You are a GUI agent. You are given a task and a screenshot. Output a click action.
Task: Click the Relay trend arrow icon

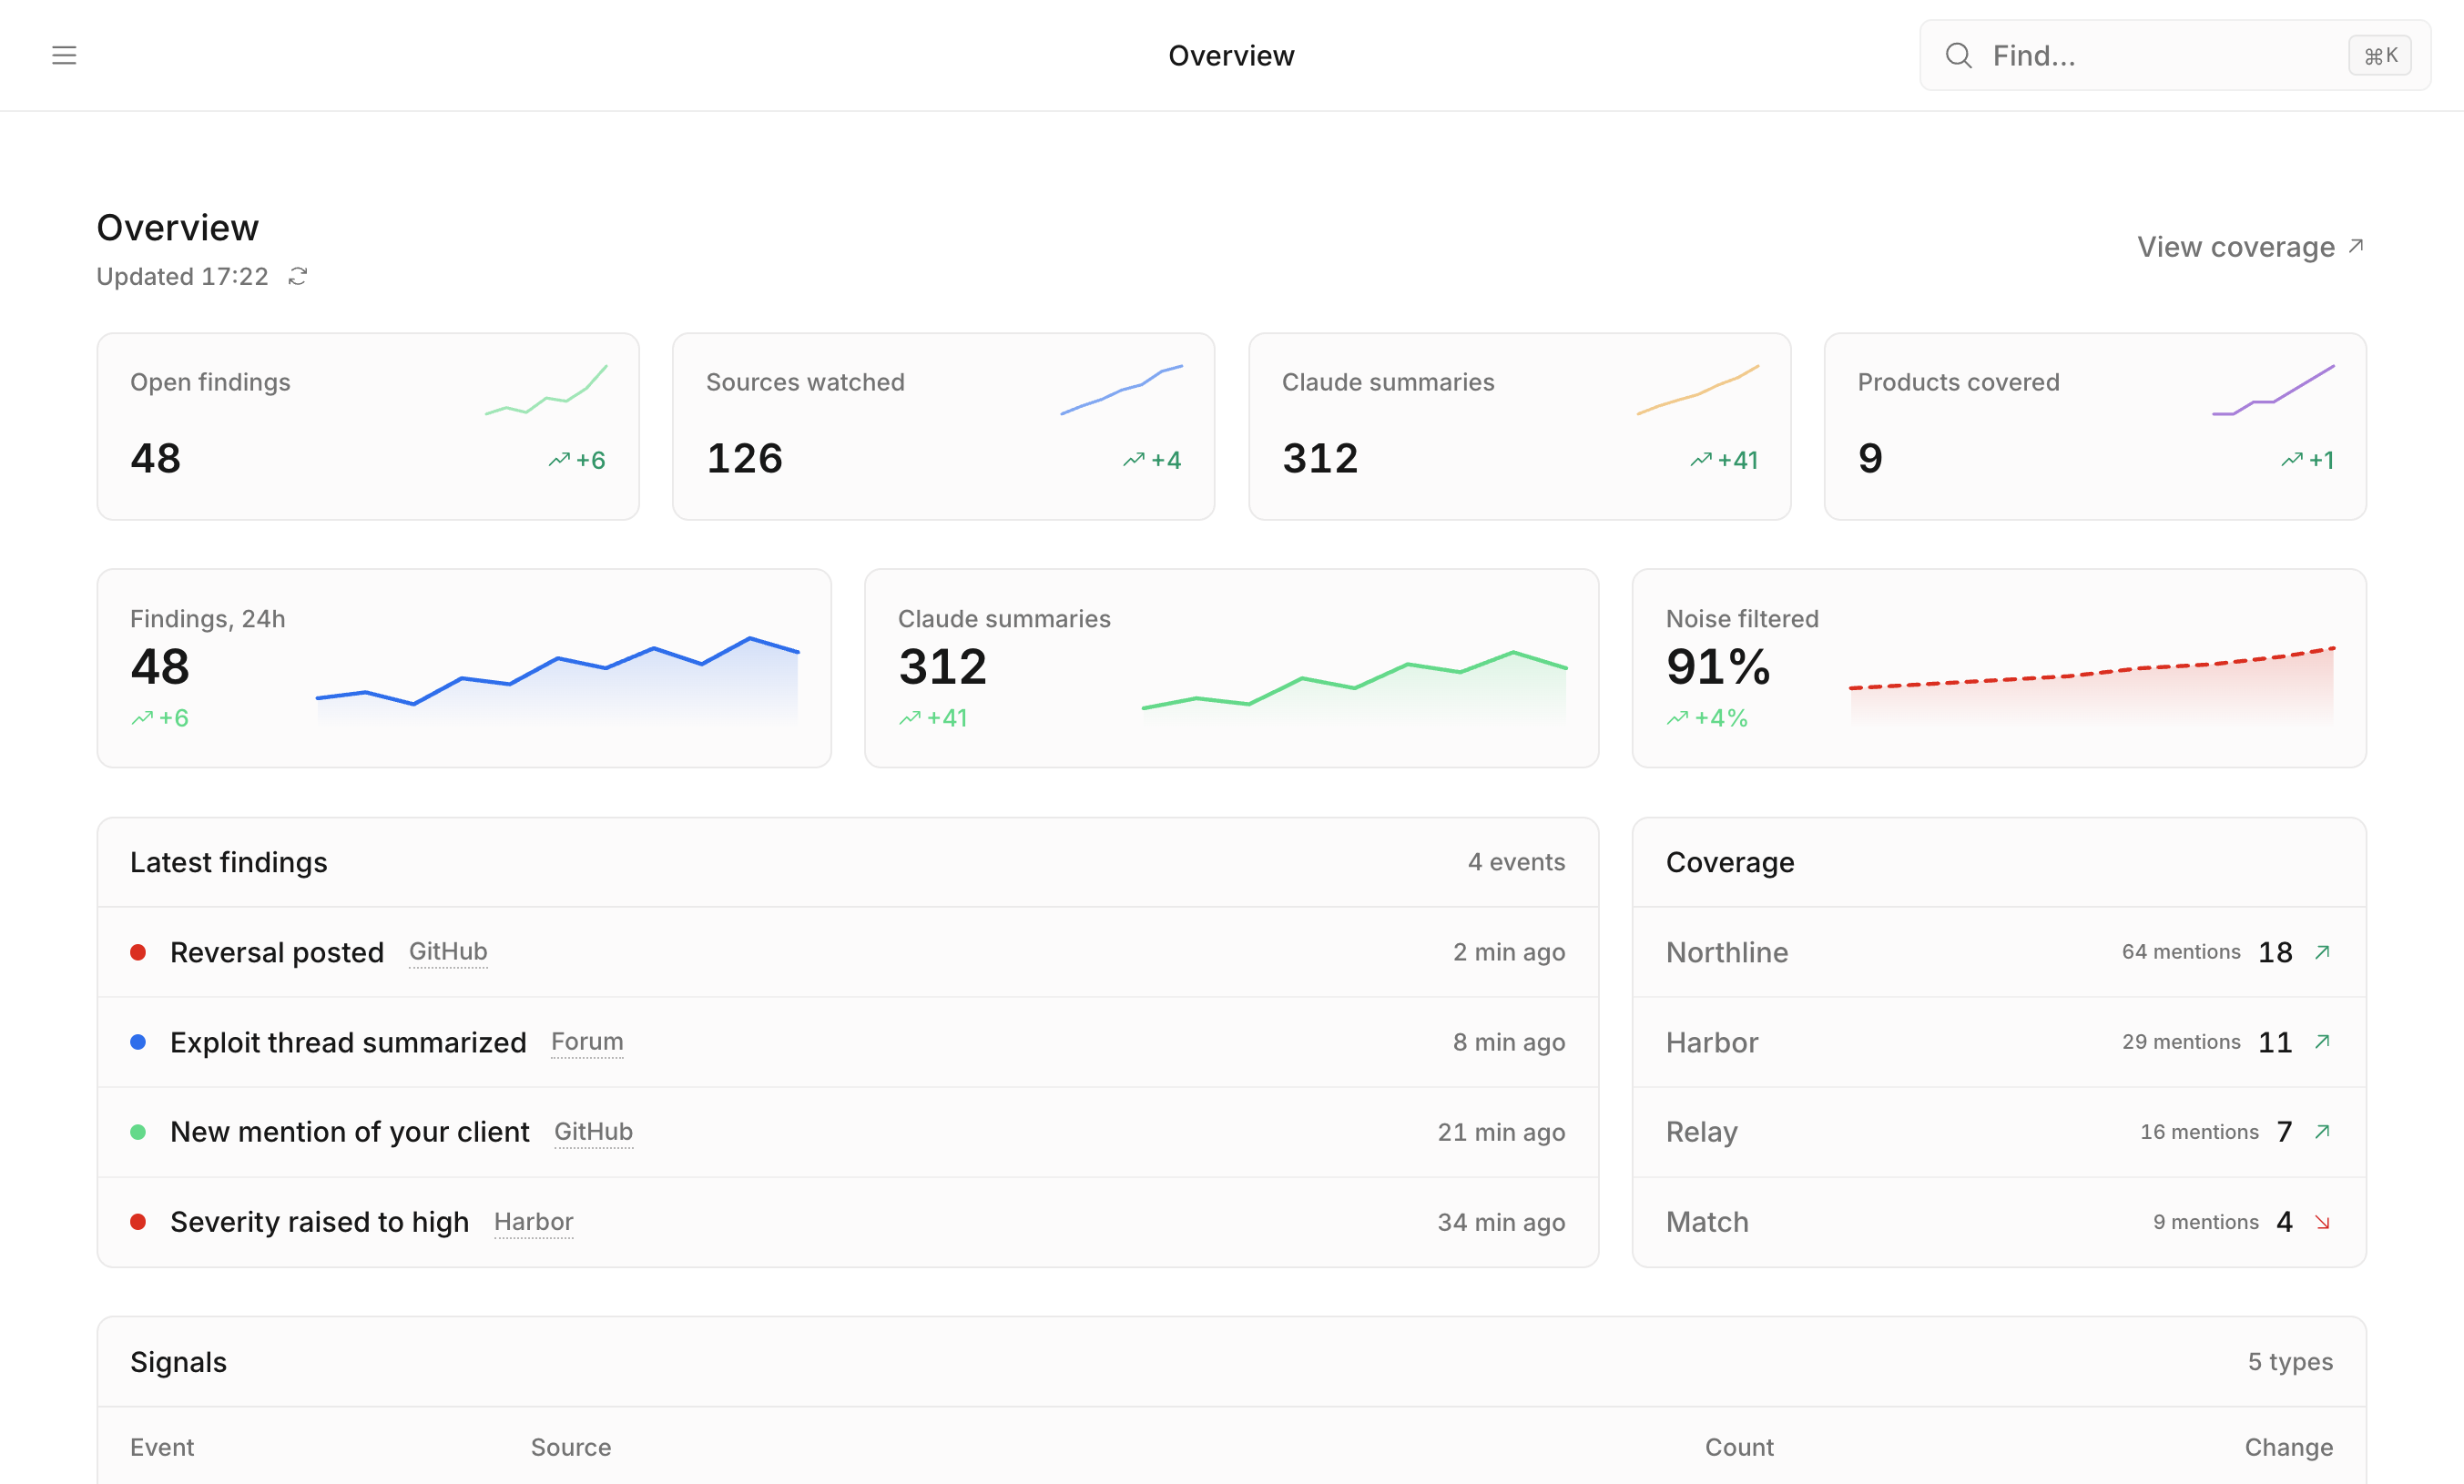2322,1131
